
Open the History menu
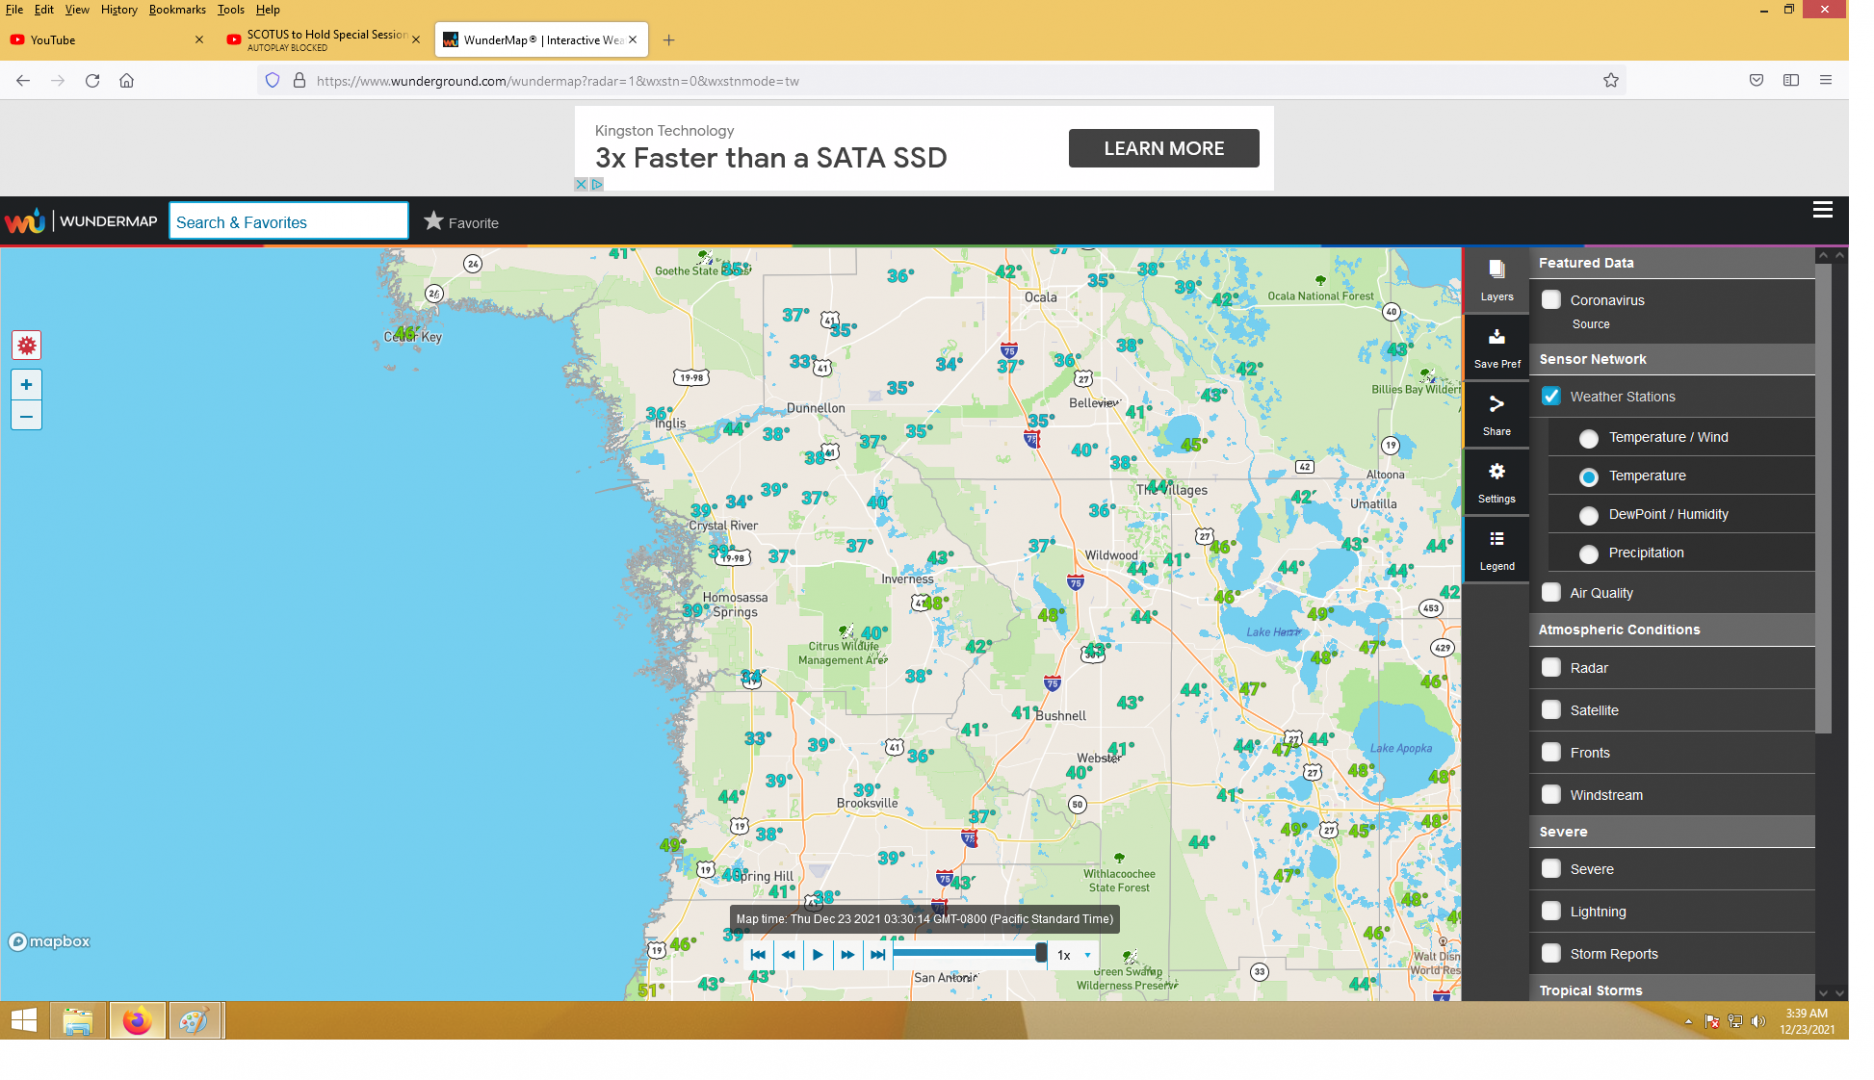[x=120, y=10]
